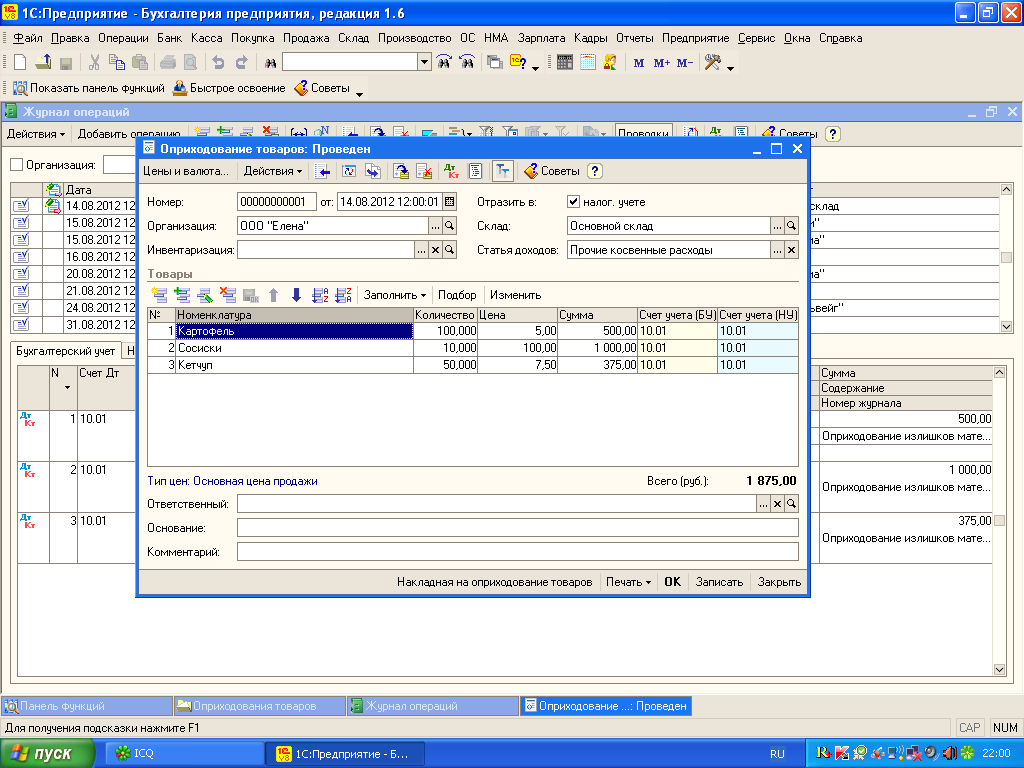The width and height of the screenshot is (1024, 768).
Task: Click the Записать button
Action: point(719,582)
